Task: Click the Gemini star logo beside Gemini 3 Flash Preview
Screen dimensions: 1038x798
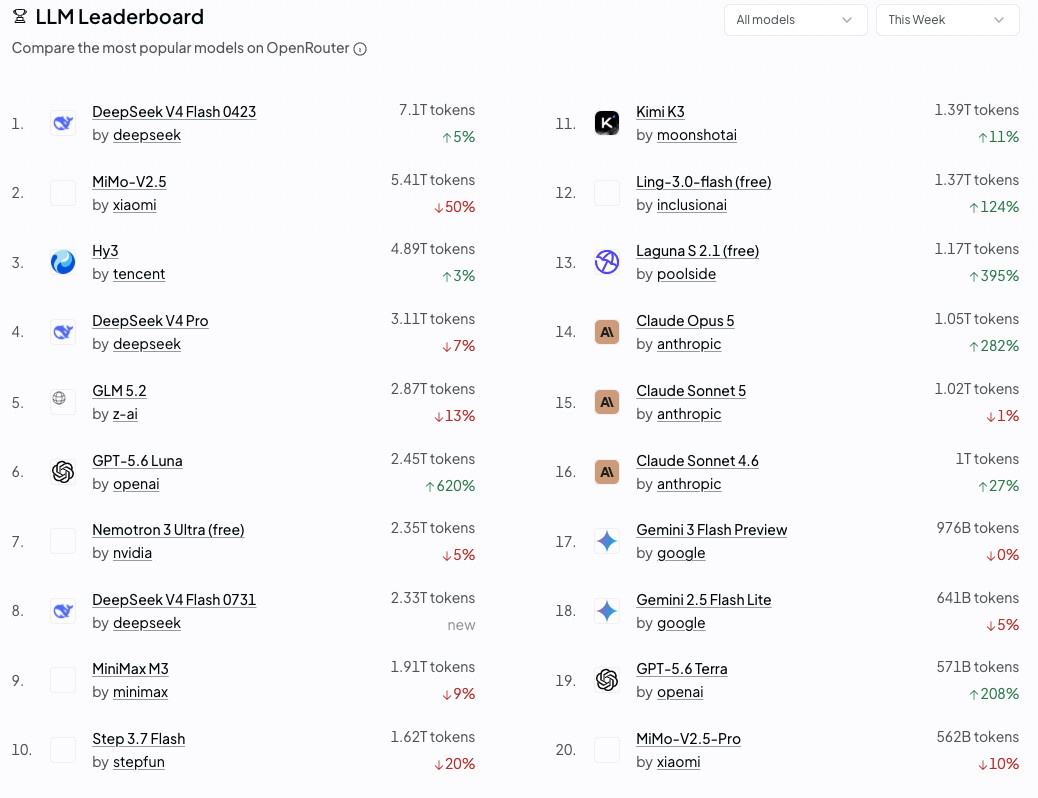Action: tap(607, 541)
